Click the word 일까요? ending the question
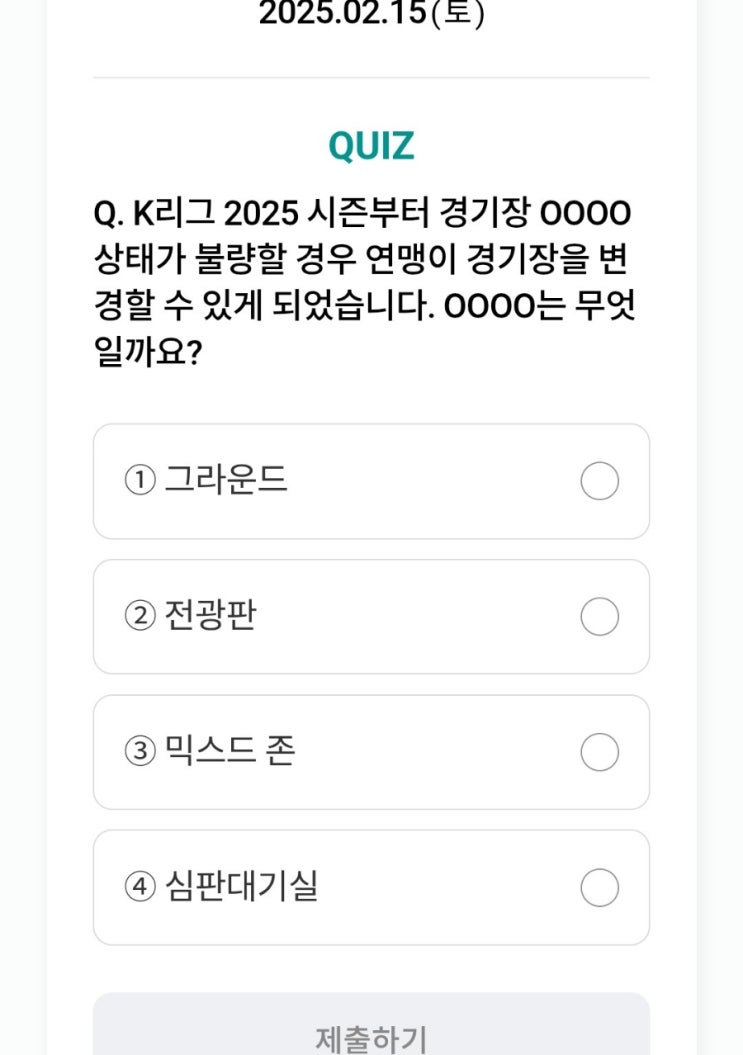This screenshot has height=1055, width=743. click(x=148, y=353)
